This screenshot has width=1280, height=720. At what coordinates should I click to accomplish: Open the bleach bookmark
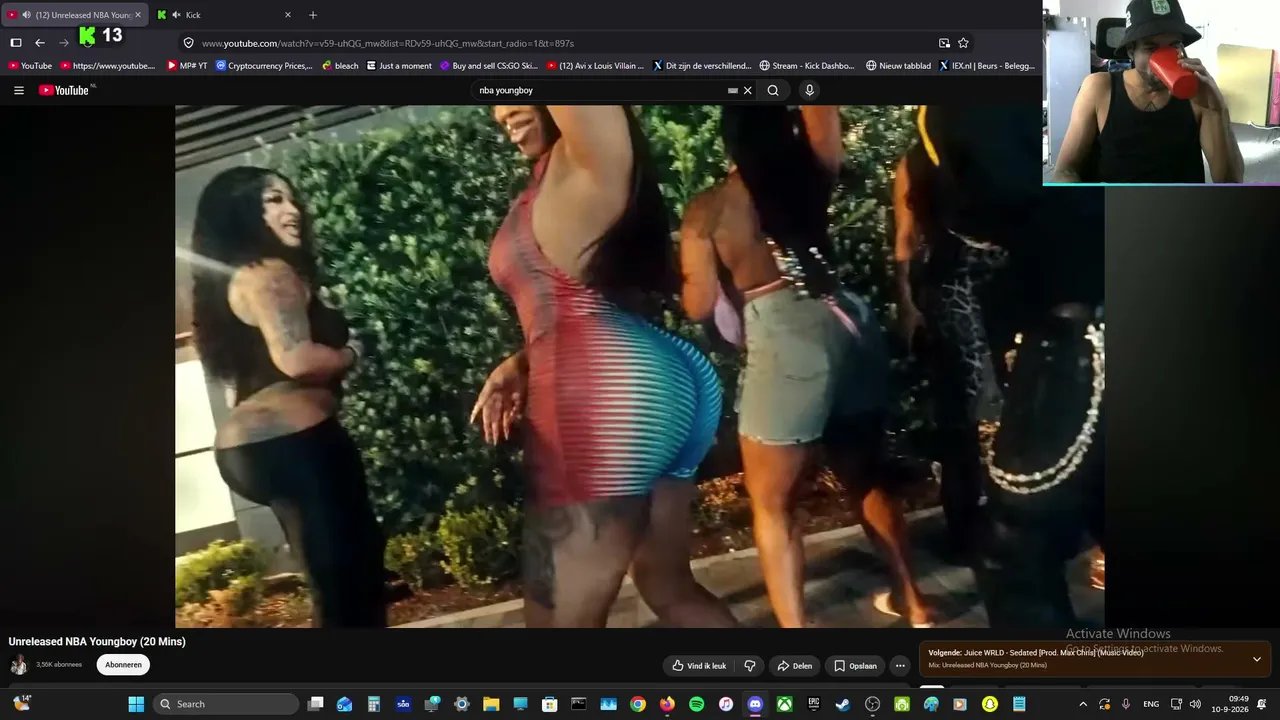click(340, 66)
